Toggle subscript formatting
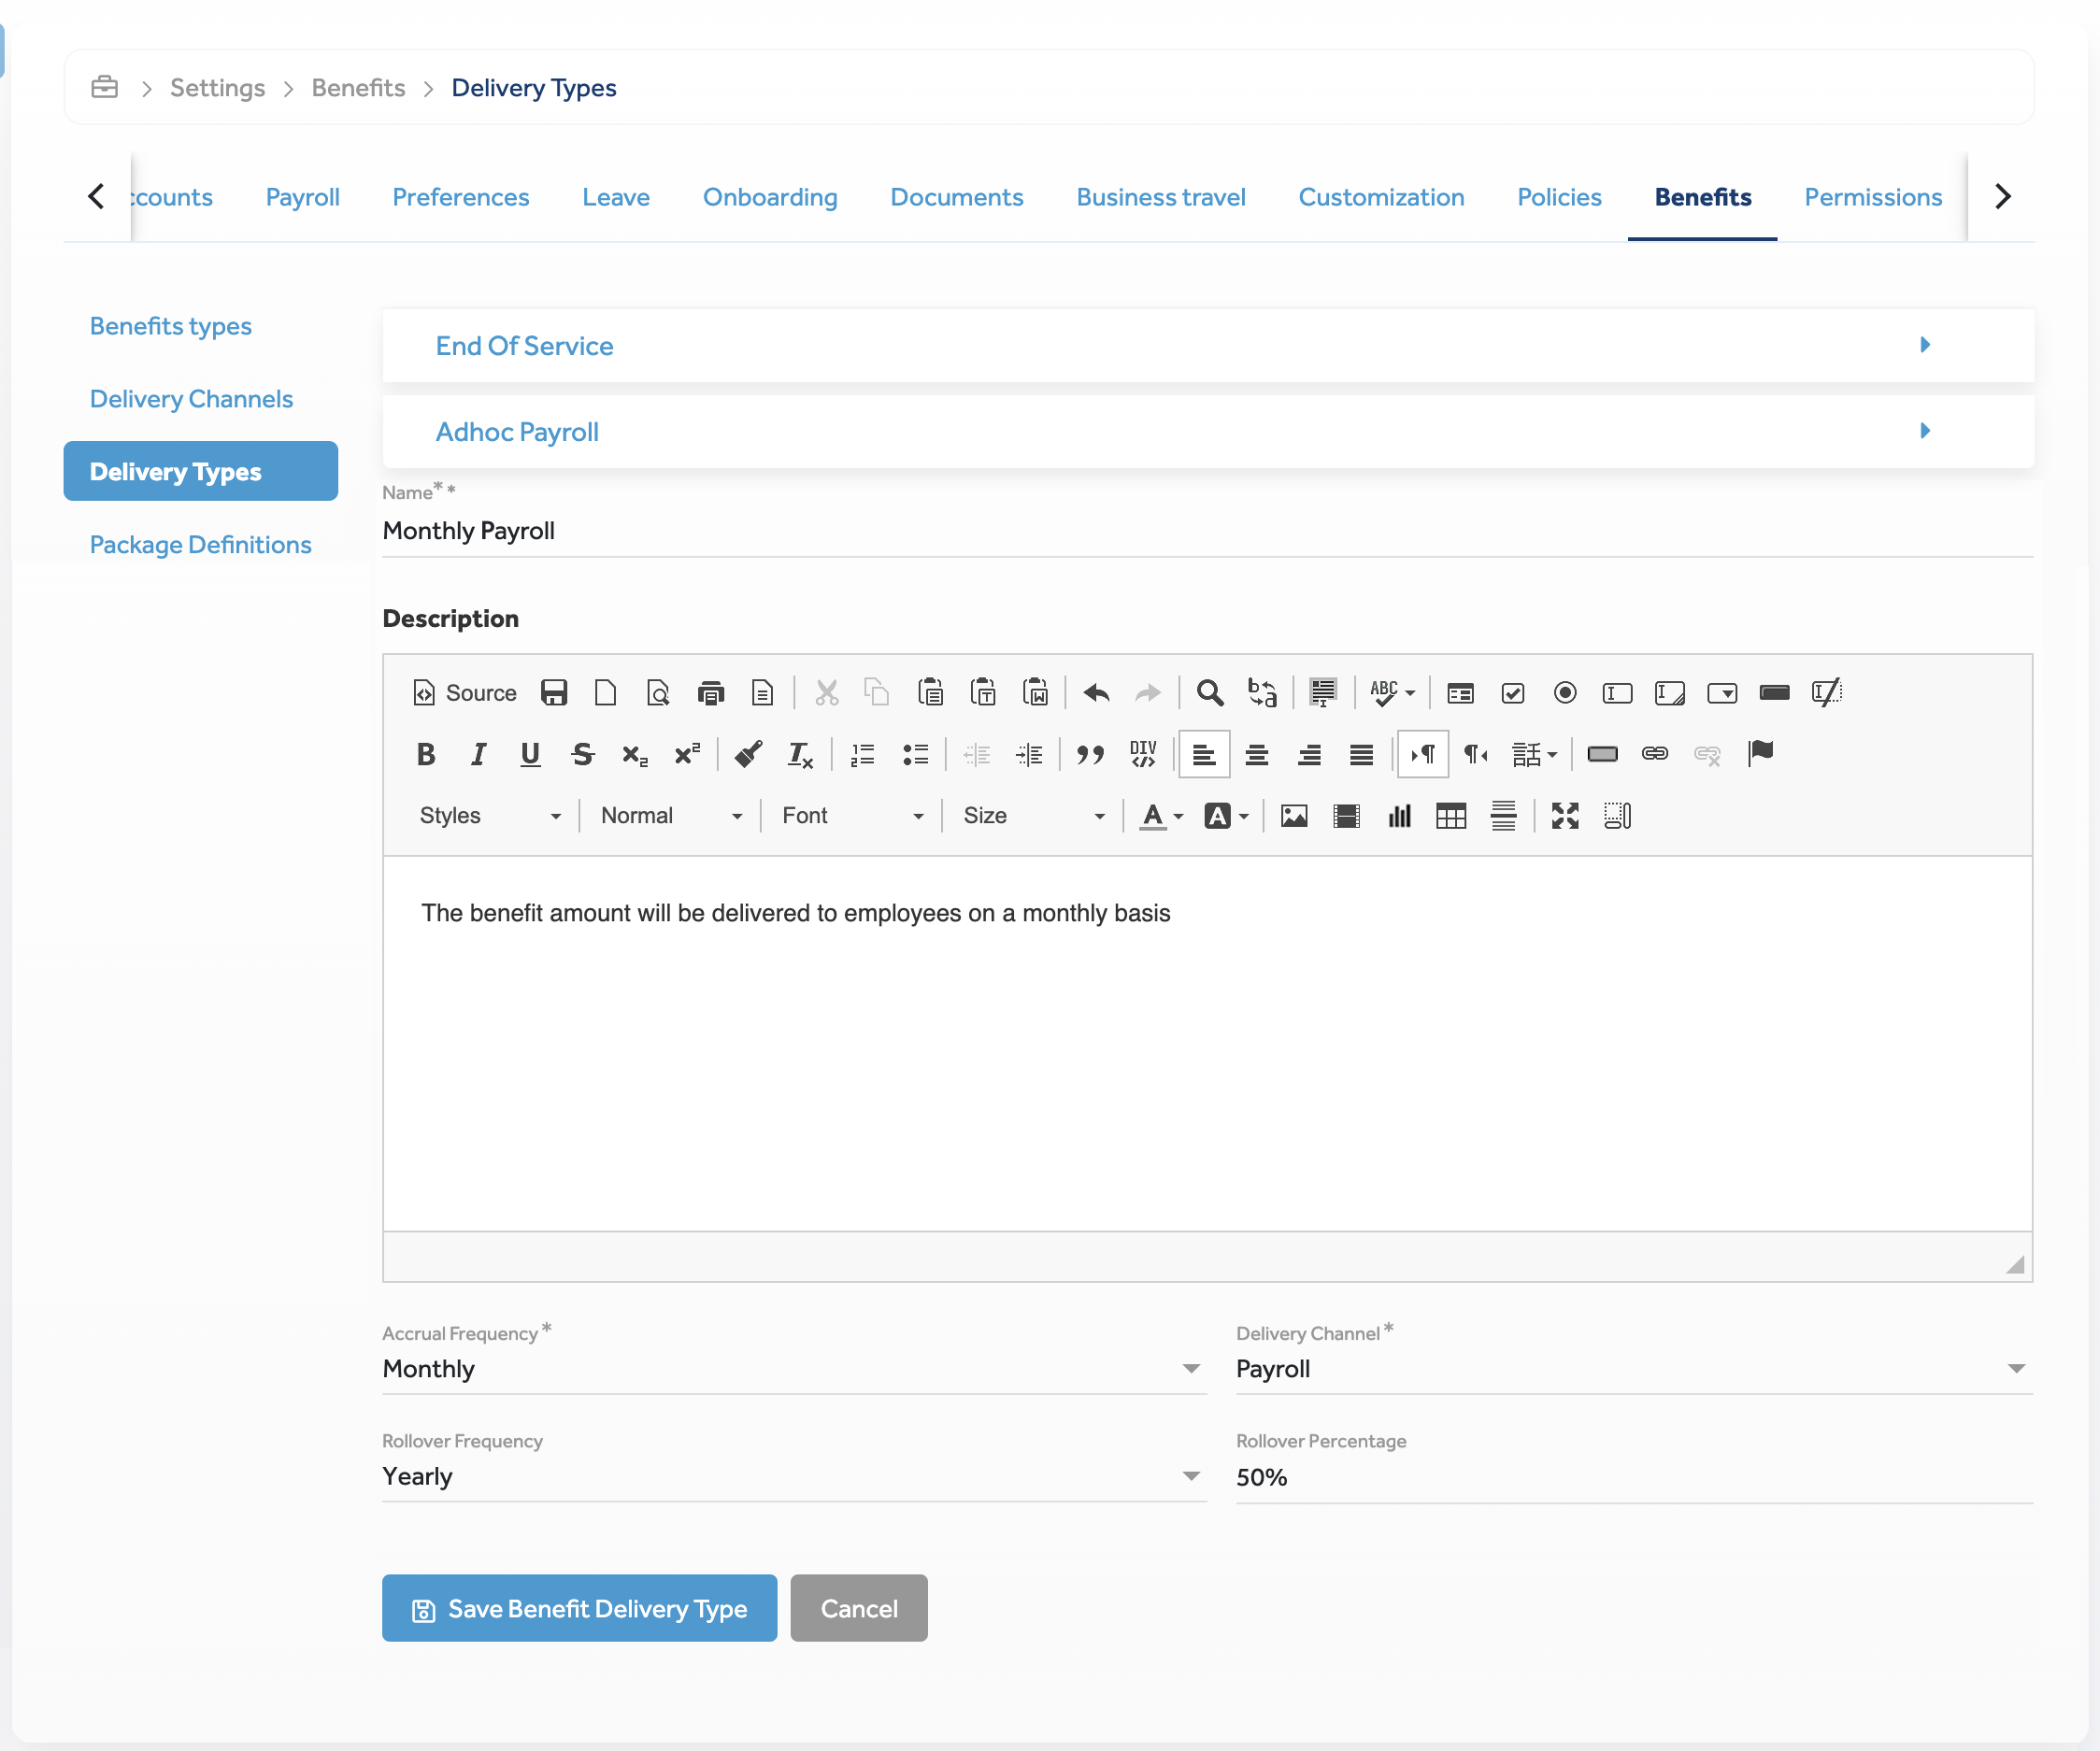The width and height of the screenshot is (2100, 1751). click(x=635, y=755)
